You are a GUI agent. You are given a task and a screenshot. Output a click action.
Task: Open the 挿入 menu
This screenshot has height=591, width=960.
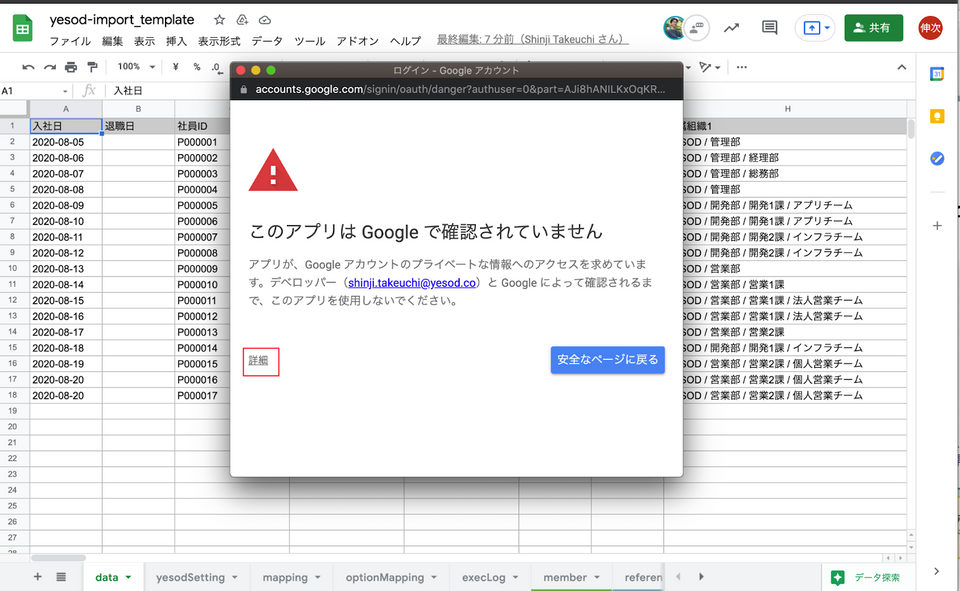pos(176,41)
